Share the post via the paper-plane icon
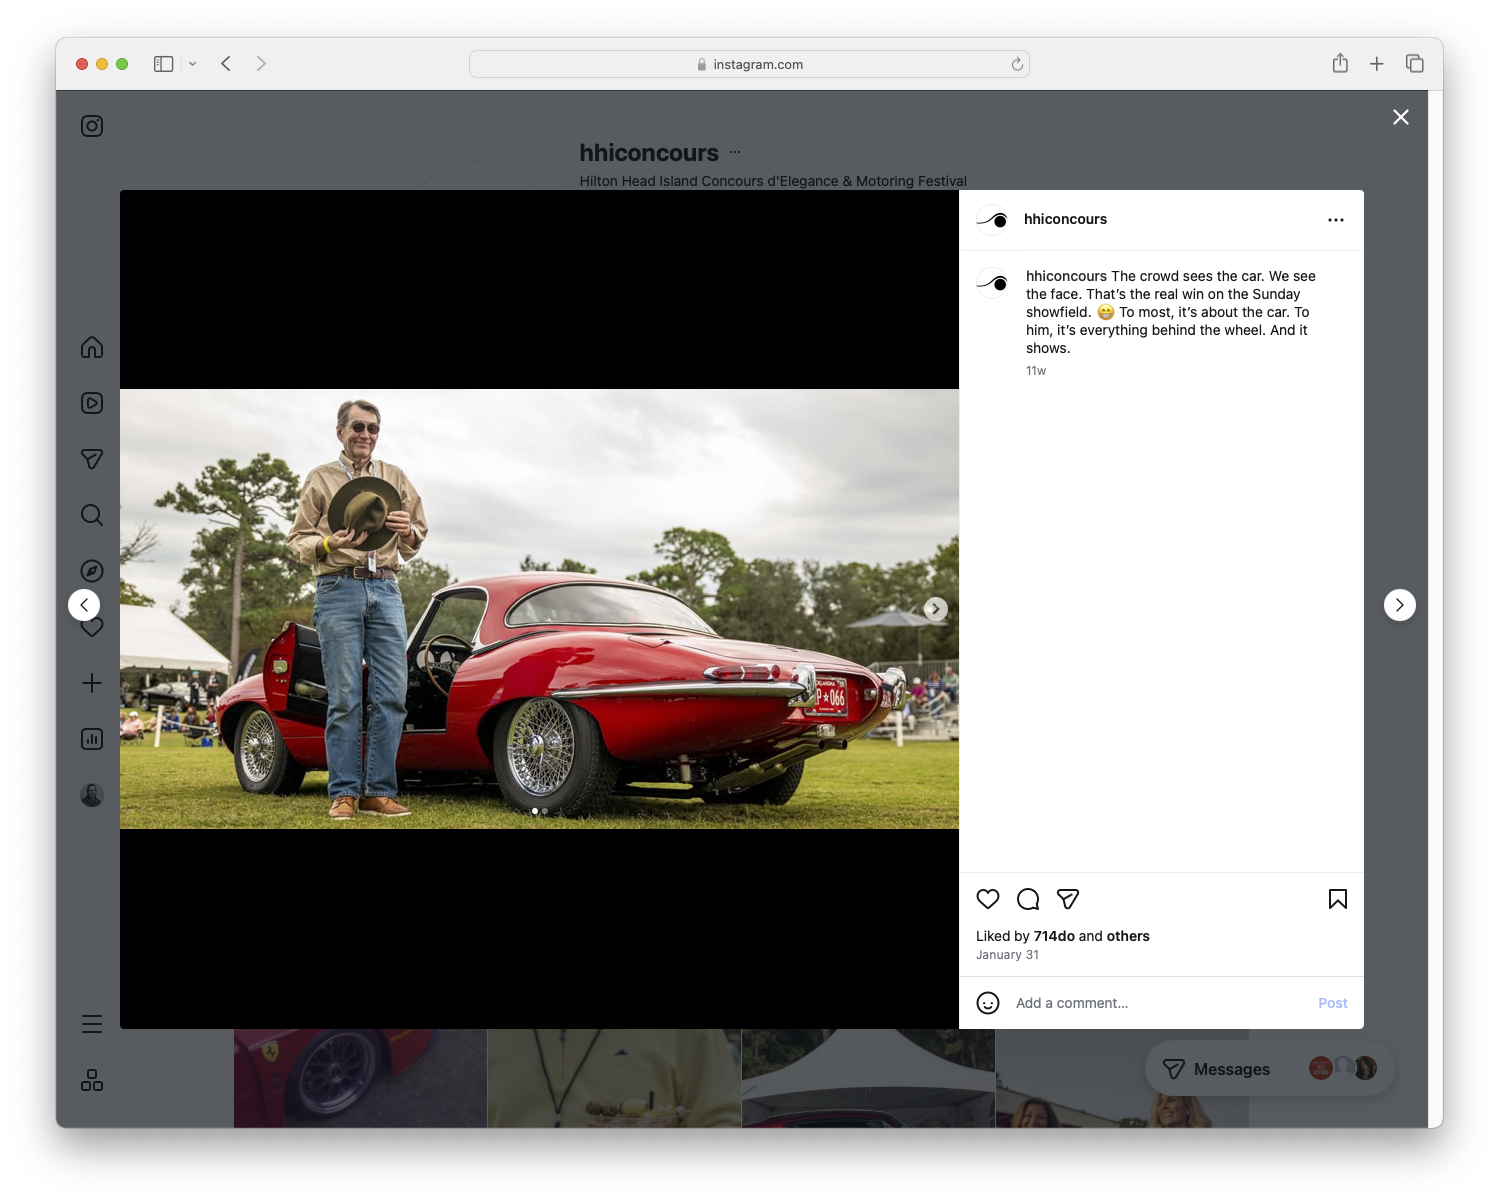Screen dimensions: 1499x1202 tap(1068, 899)
